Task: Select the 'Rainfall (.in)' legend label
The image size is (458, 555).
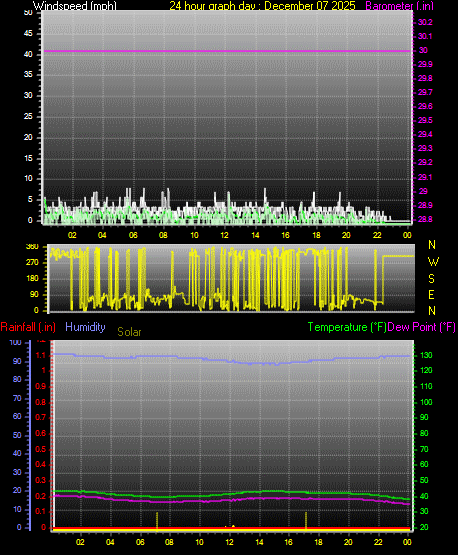Action: point(28,327)
